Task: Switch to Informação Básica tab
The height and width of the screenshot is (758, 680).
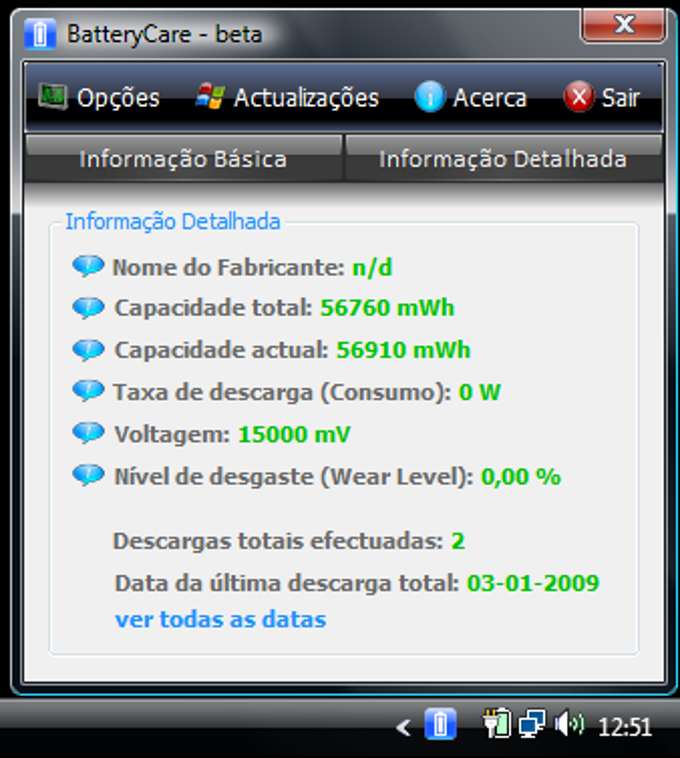Action: tap(183, 159)
